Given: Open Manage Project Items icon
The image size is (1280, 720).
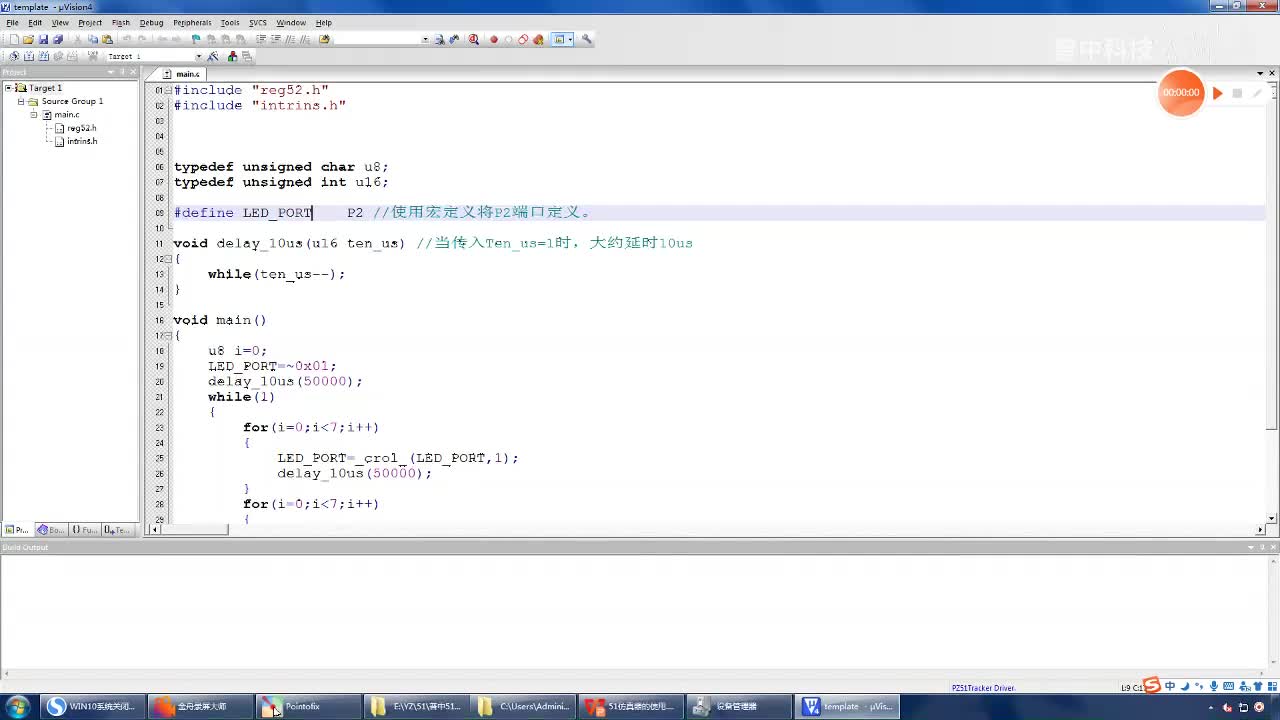Looking at the screenshot, I should click(x=233, y=56).
